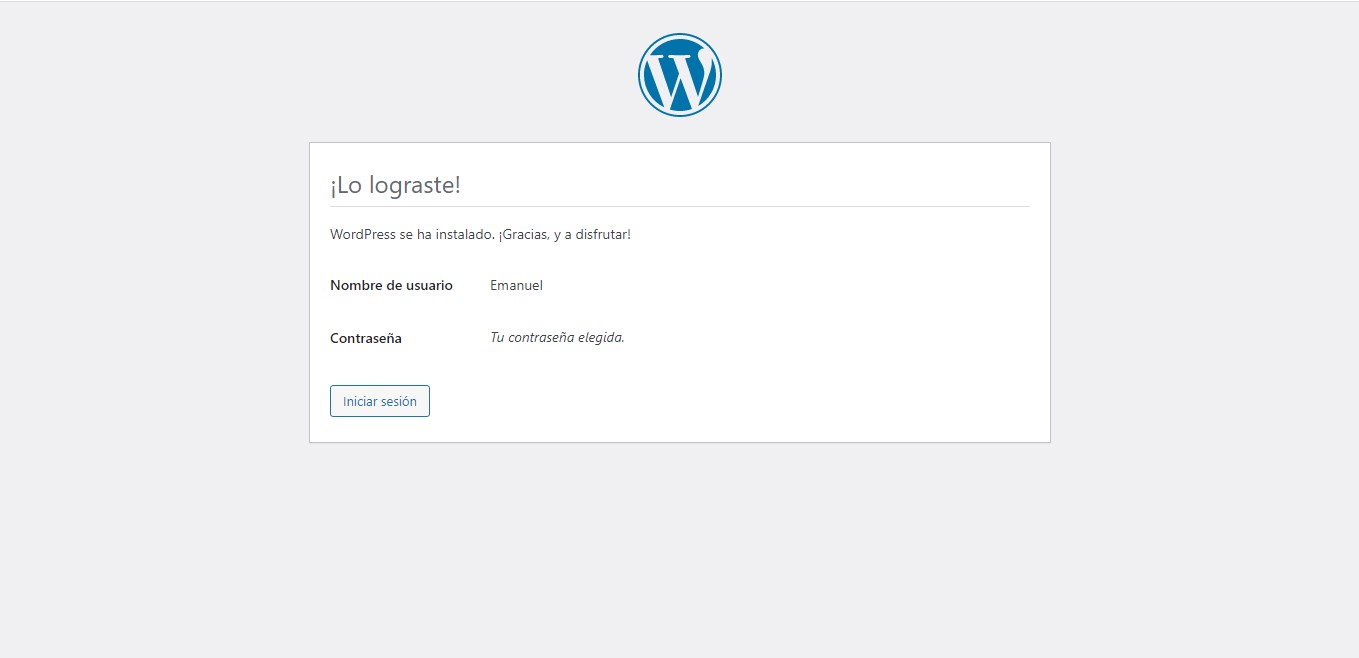Viewport: 1359px width, 658px height.
Task: Click the word Nombre in the label
Action: coord(356,285)
